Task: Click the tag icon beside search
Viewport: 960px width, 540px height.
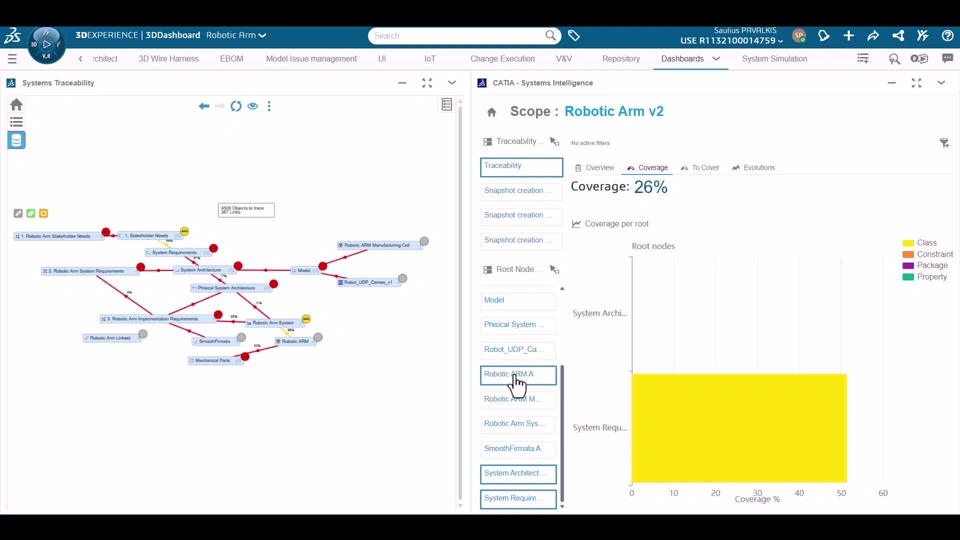Action: (x=574, y=36)
